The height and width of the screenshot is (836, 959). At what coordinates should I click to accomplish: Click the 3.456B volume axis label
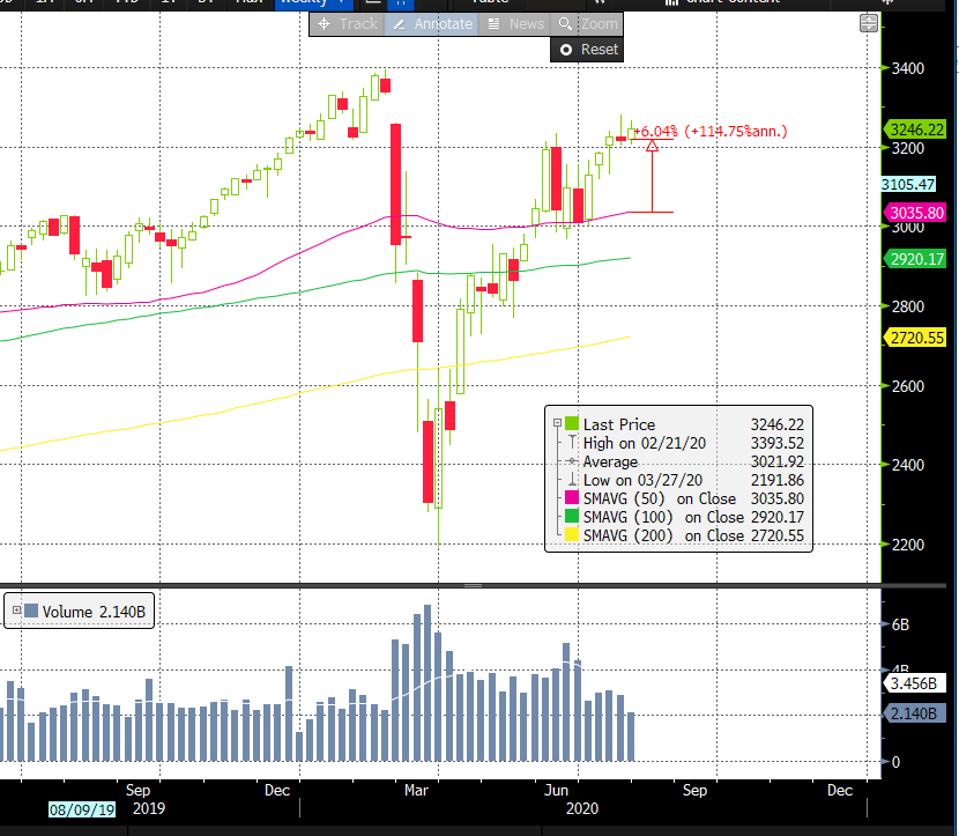click(912, 685)
